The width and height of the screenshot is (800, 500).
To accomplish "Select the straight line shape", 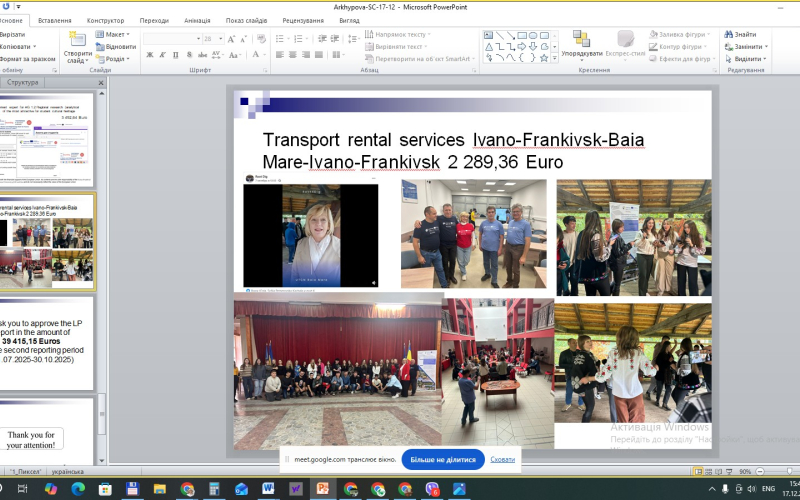I will (x=499, y=35).
